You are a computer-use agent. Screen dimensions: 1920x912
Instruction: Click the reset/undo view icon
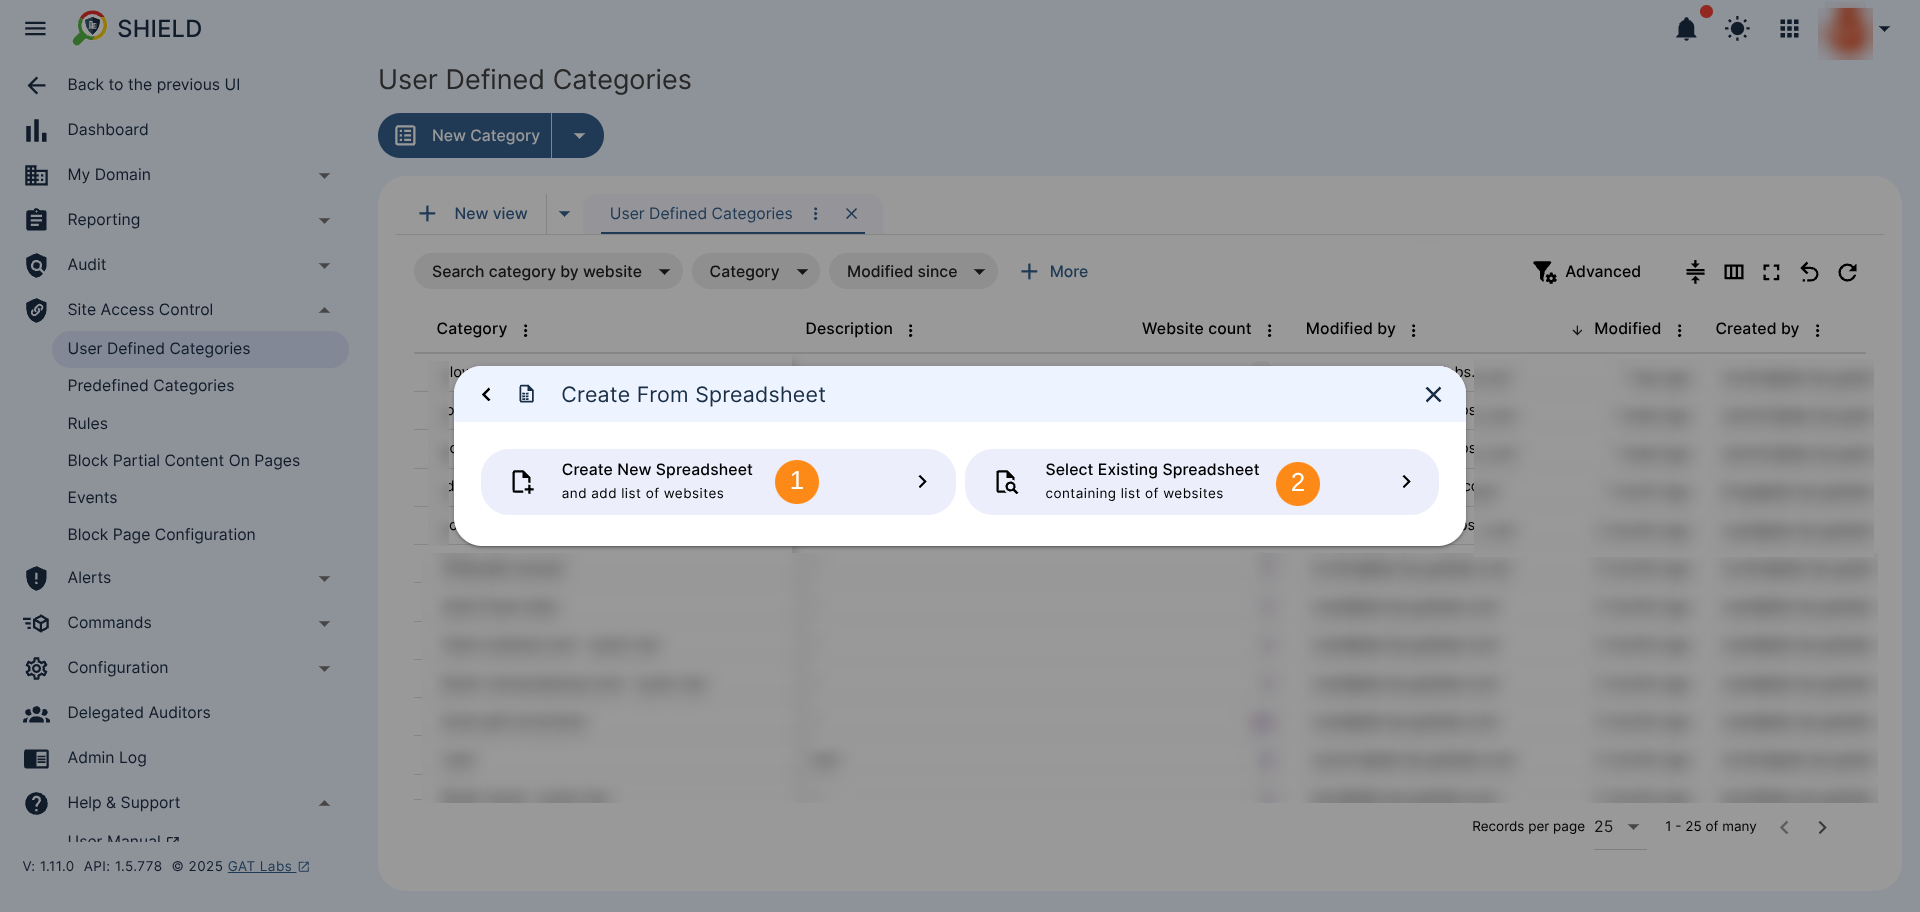coord(1809,272)
